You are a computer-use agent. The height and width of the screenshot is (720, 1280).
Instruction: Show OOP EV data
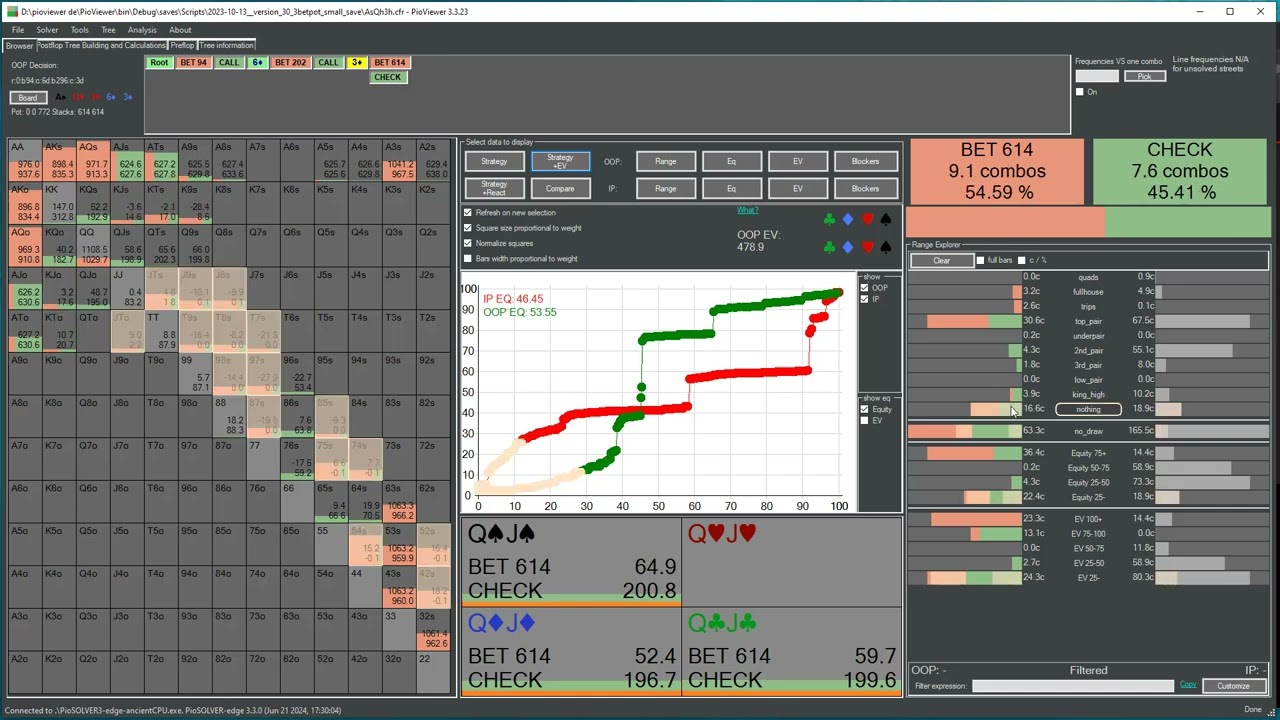pyautogui.click(x=798, y=161)
